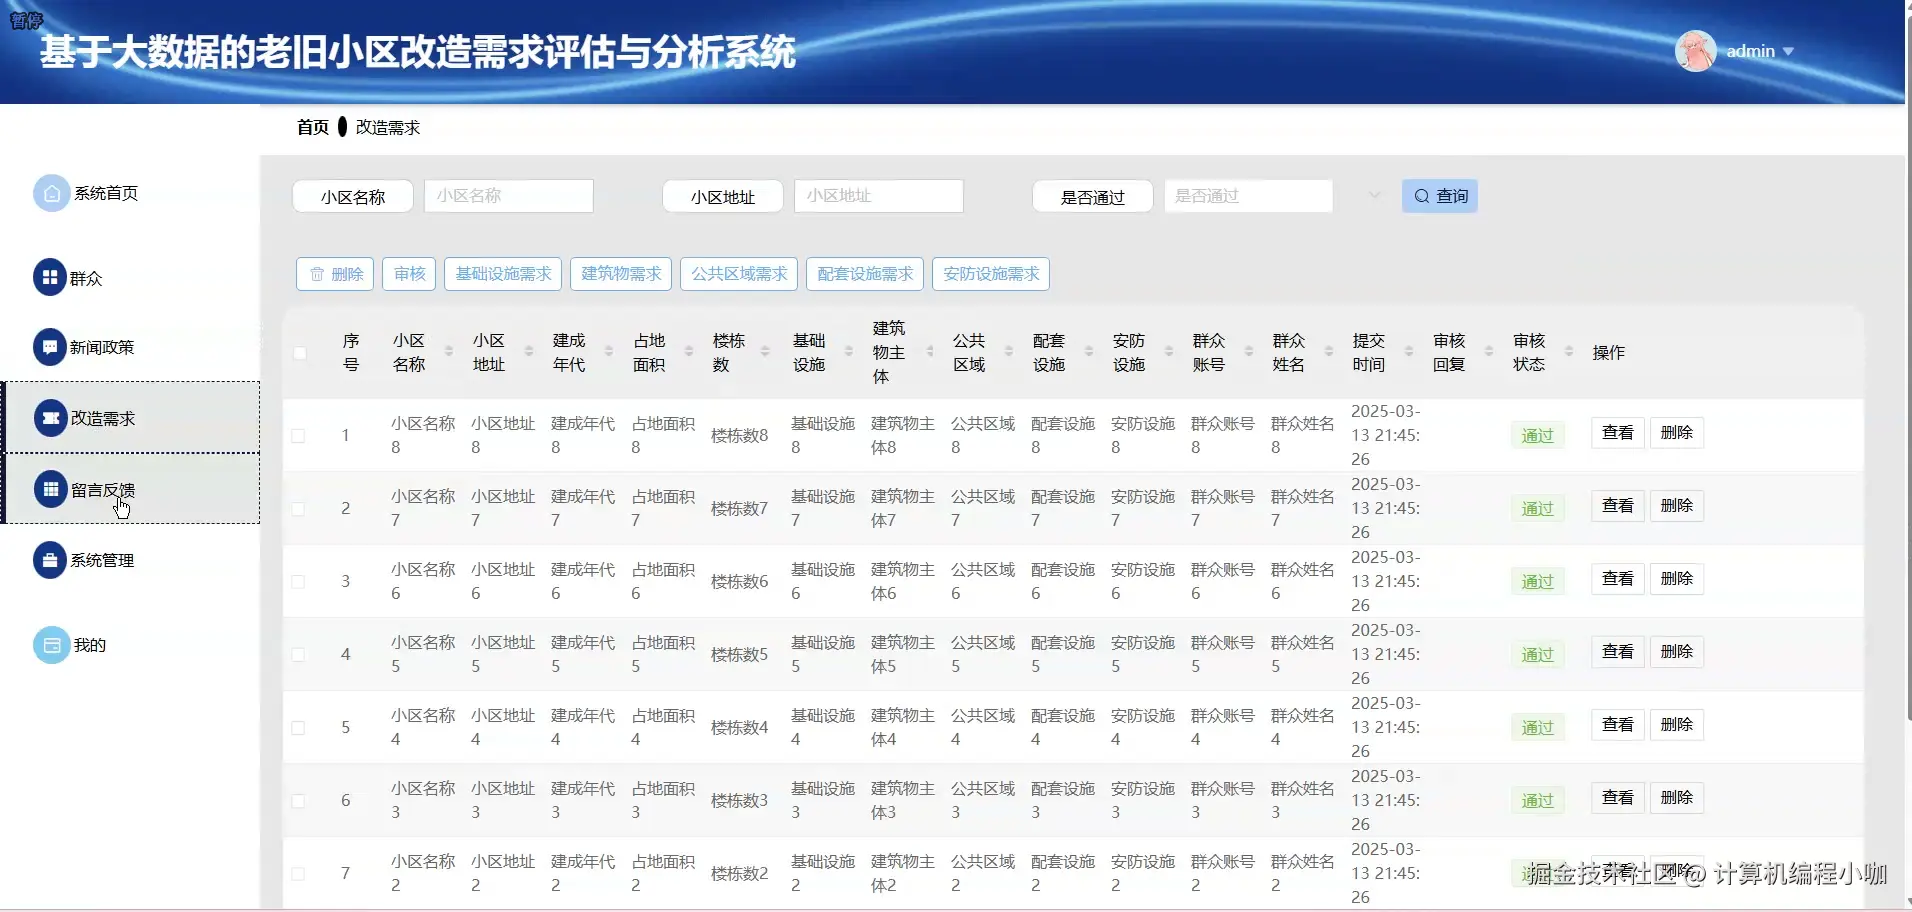The height and width of the screenshot is (912, 1912).
Task: Sort by 小区地址 column arrows
Action: coord(529,352)
